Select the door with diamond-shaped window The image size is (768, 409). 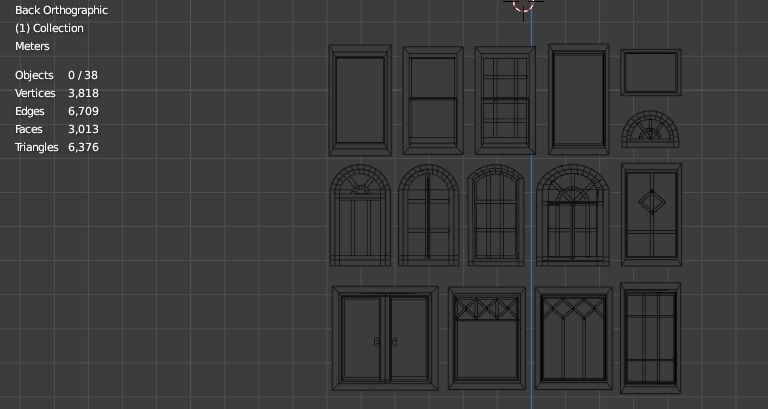(x=651, y=215)
